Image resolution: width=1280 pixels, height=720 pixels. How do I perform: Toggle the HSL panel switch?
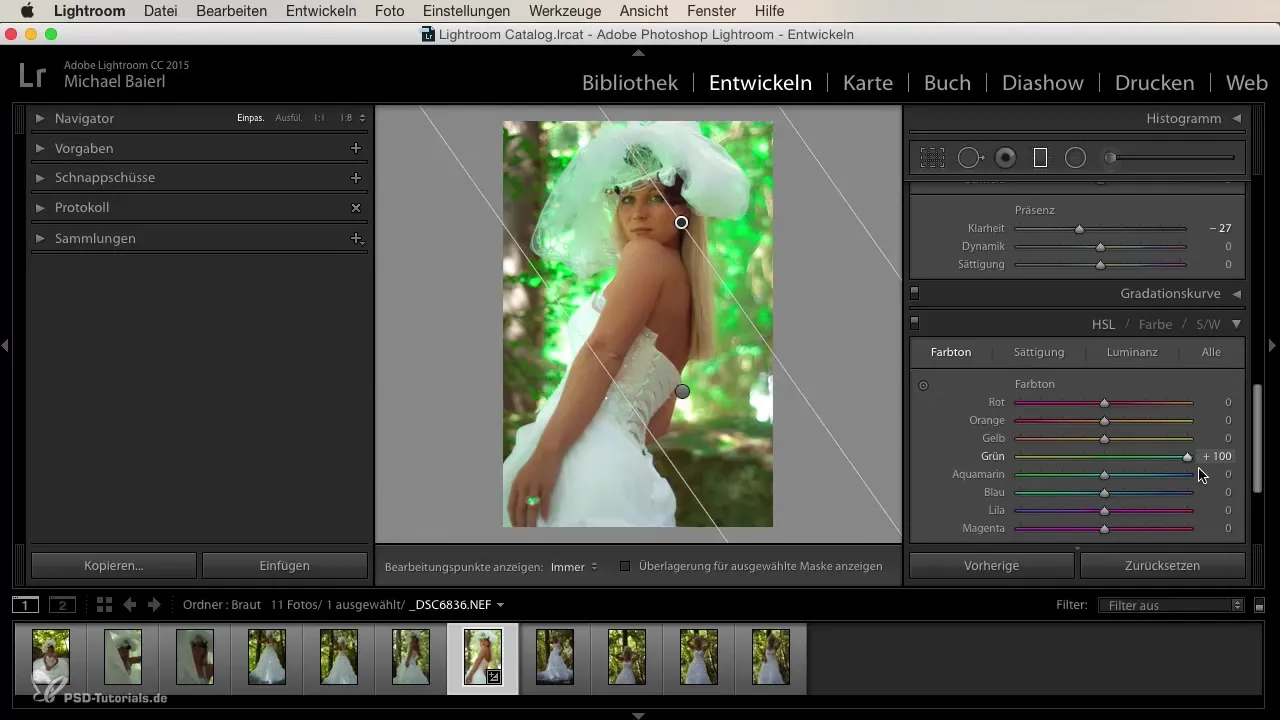pos(914,324)
